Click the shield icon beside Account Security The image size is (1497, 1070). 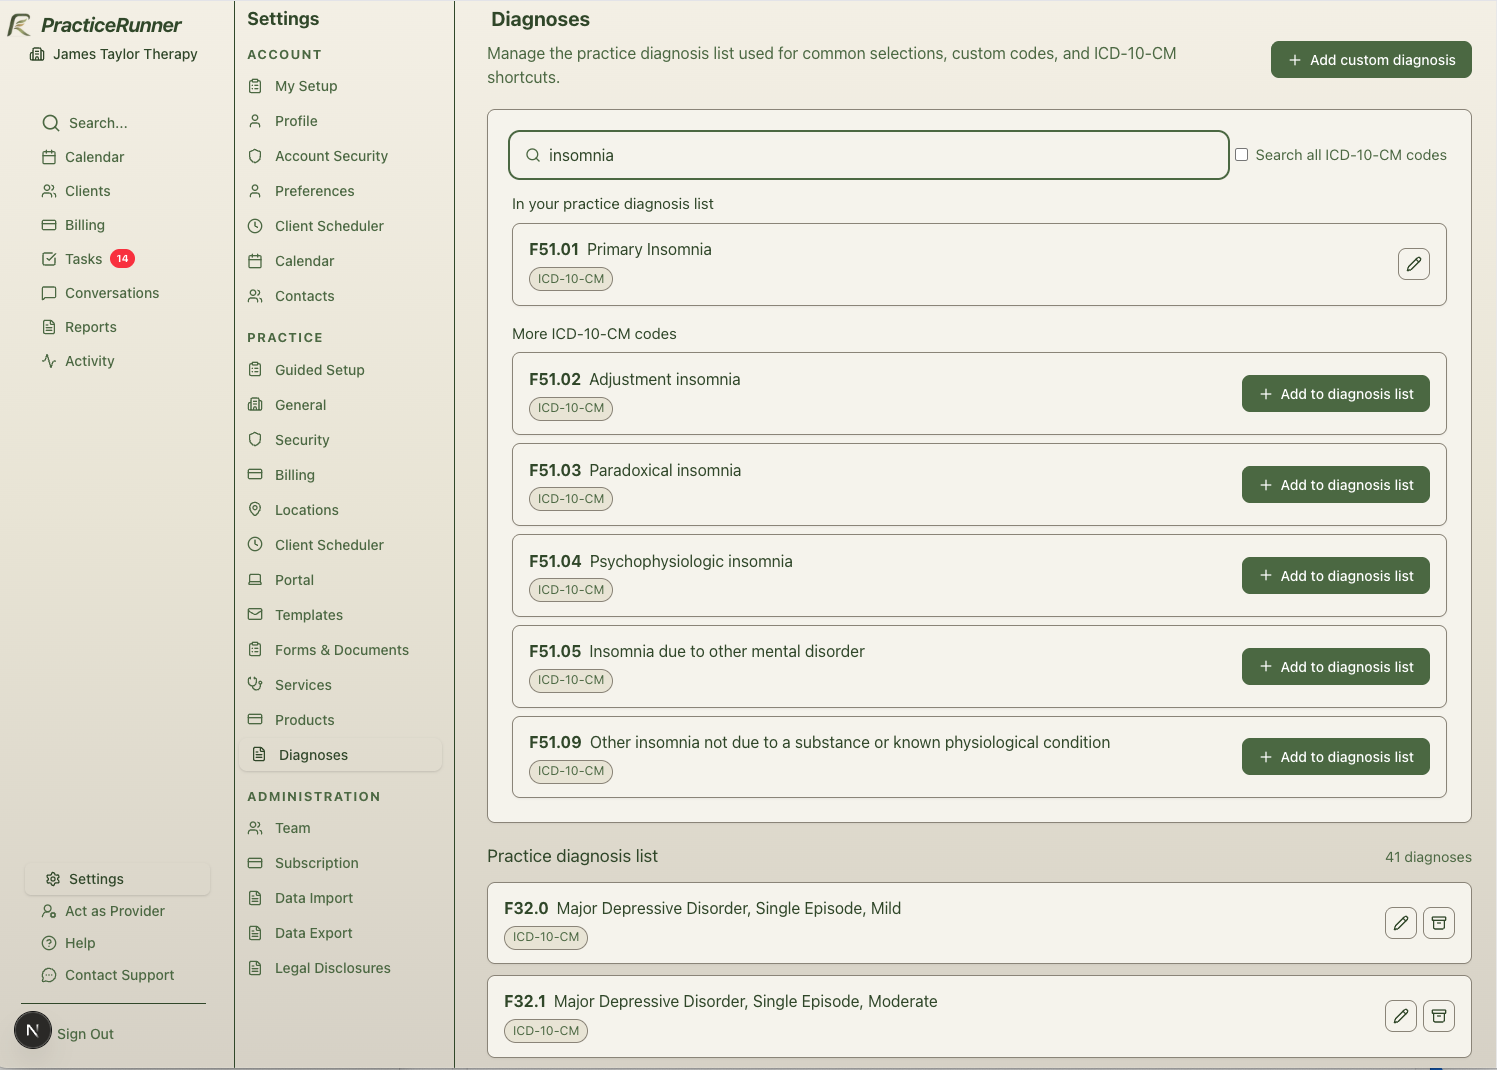pos(255,156)
